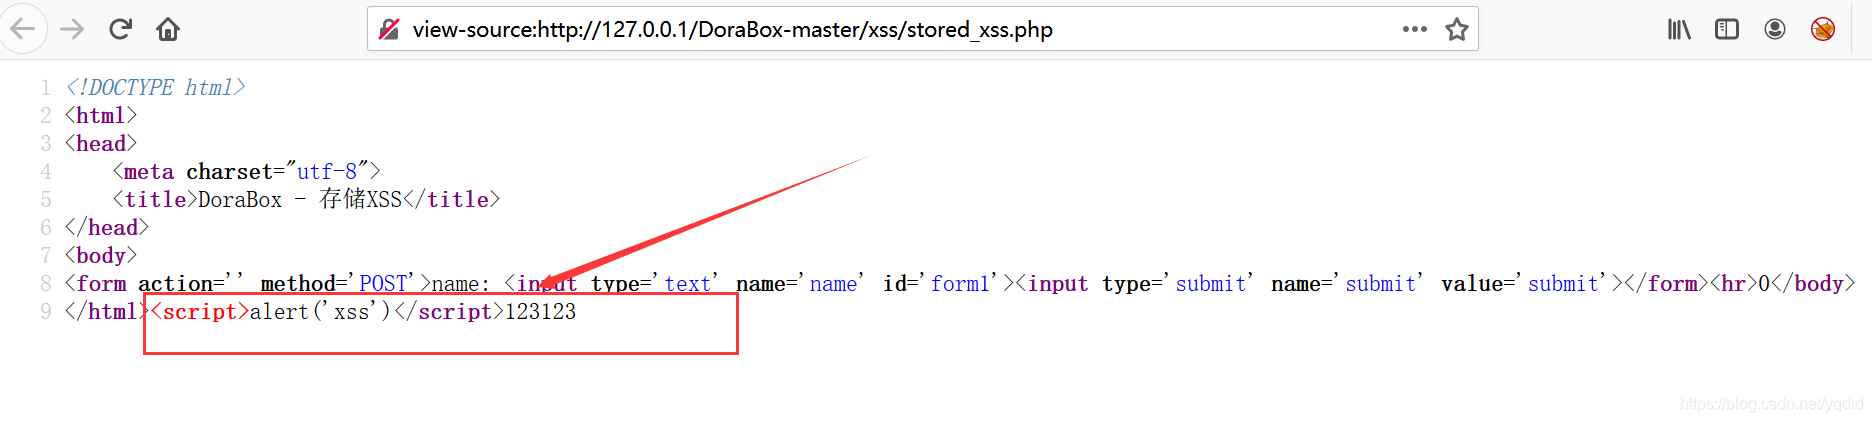Viewport: 1872px width, 422px height.
Task: Click the insecure connection icon in address bar
Action: [x=389, y=29]
